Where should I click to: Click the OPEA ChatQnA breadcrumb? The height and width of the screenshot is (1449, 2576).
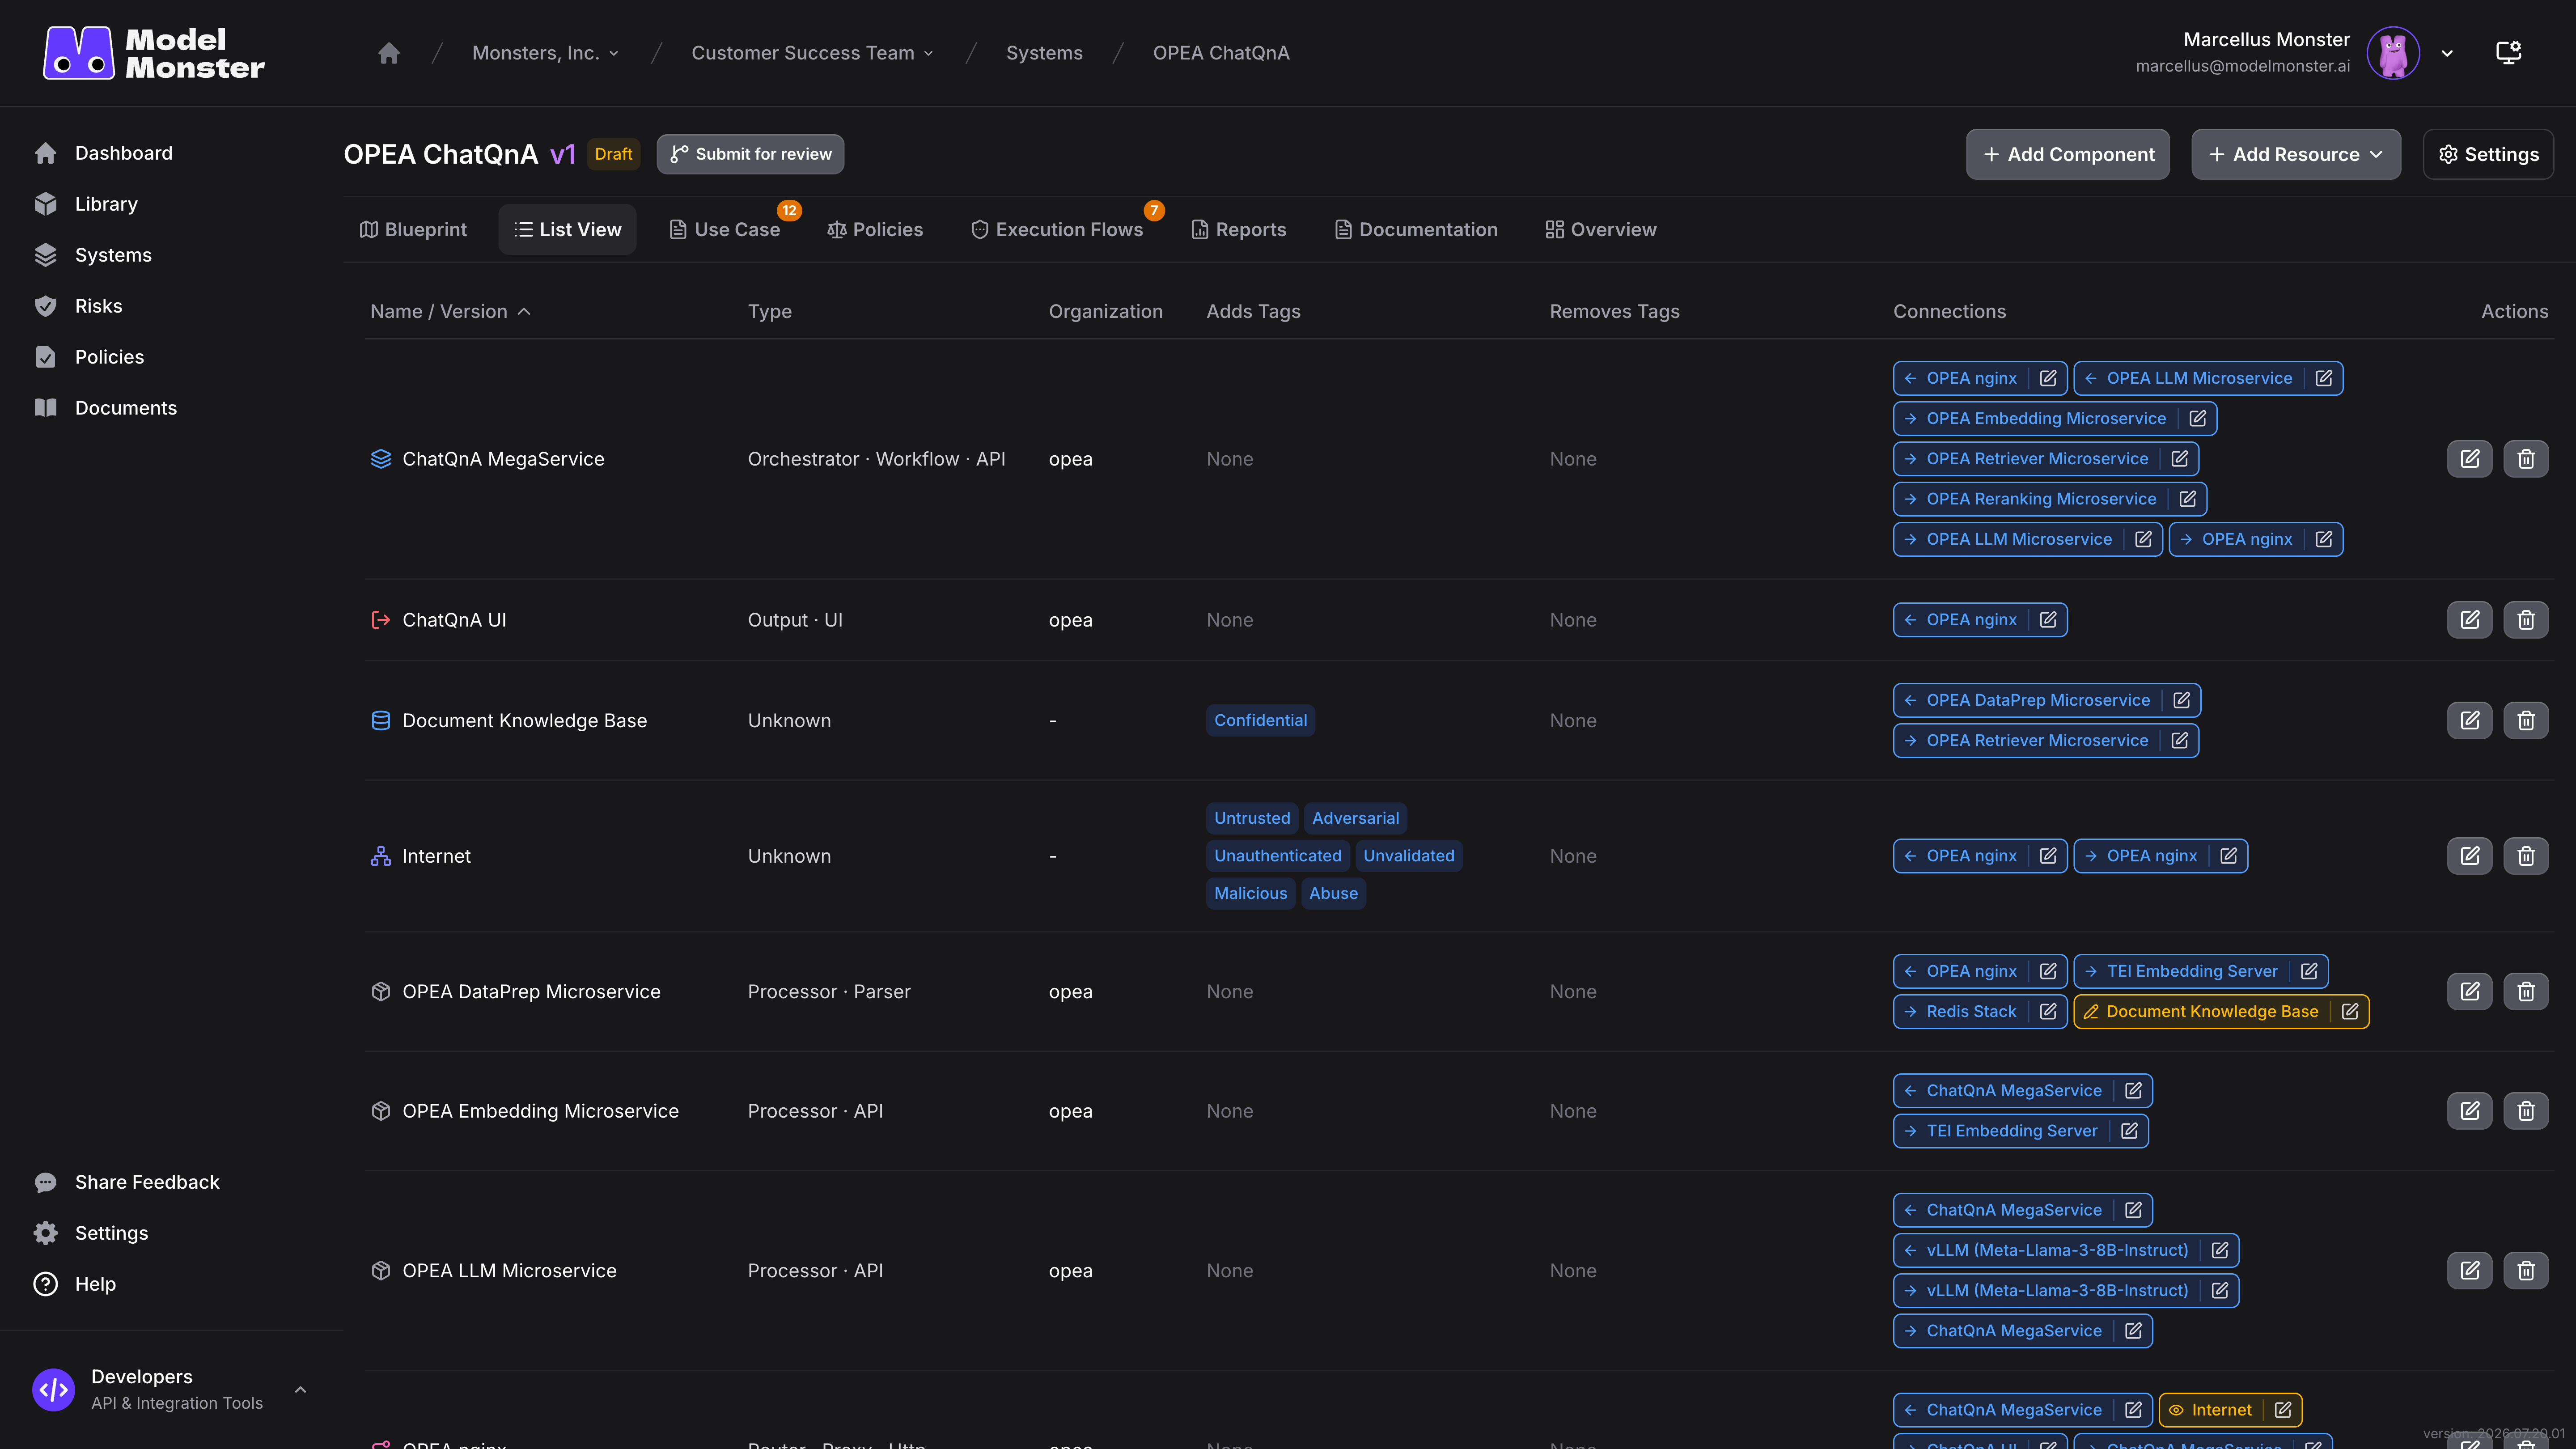click(1221, 53)
